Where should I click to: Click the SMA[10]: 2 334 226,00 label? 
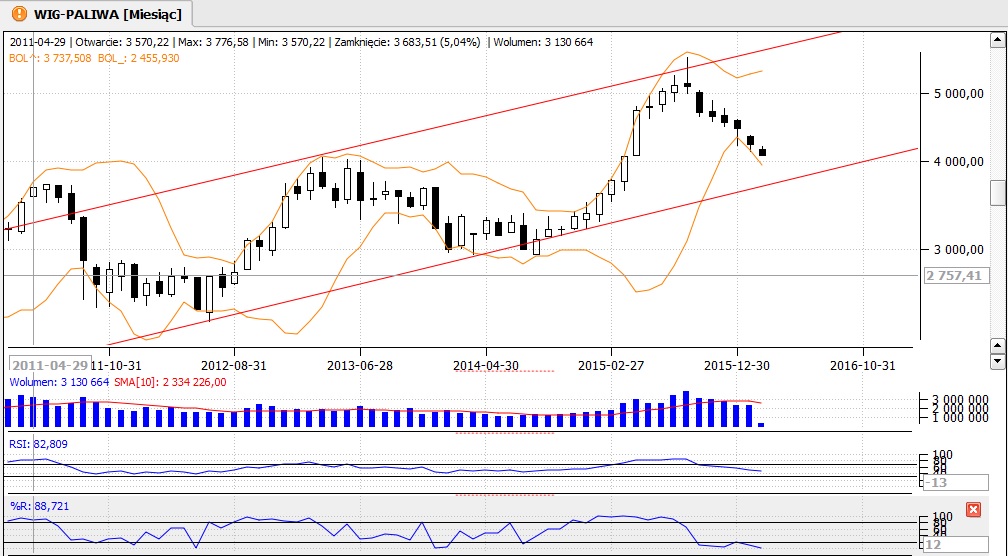[x=170, y=382]
